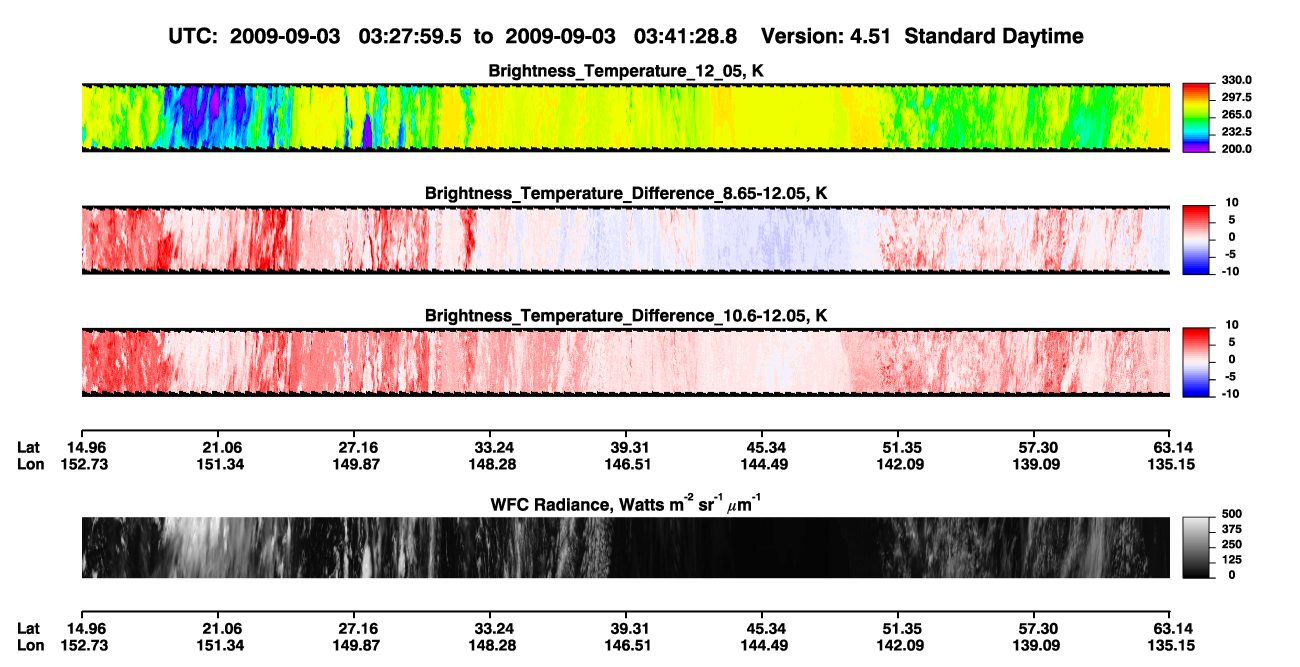The height and width of the screenshot is (667, 1300).
Task: Select the "Brightness_Temperature_12_05, K" panel title
Action: click(x=626, y=71)
